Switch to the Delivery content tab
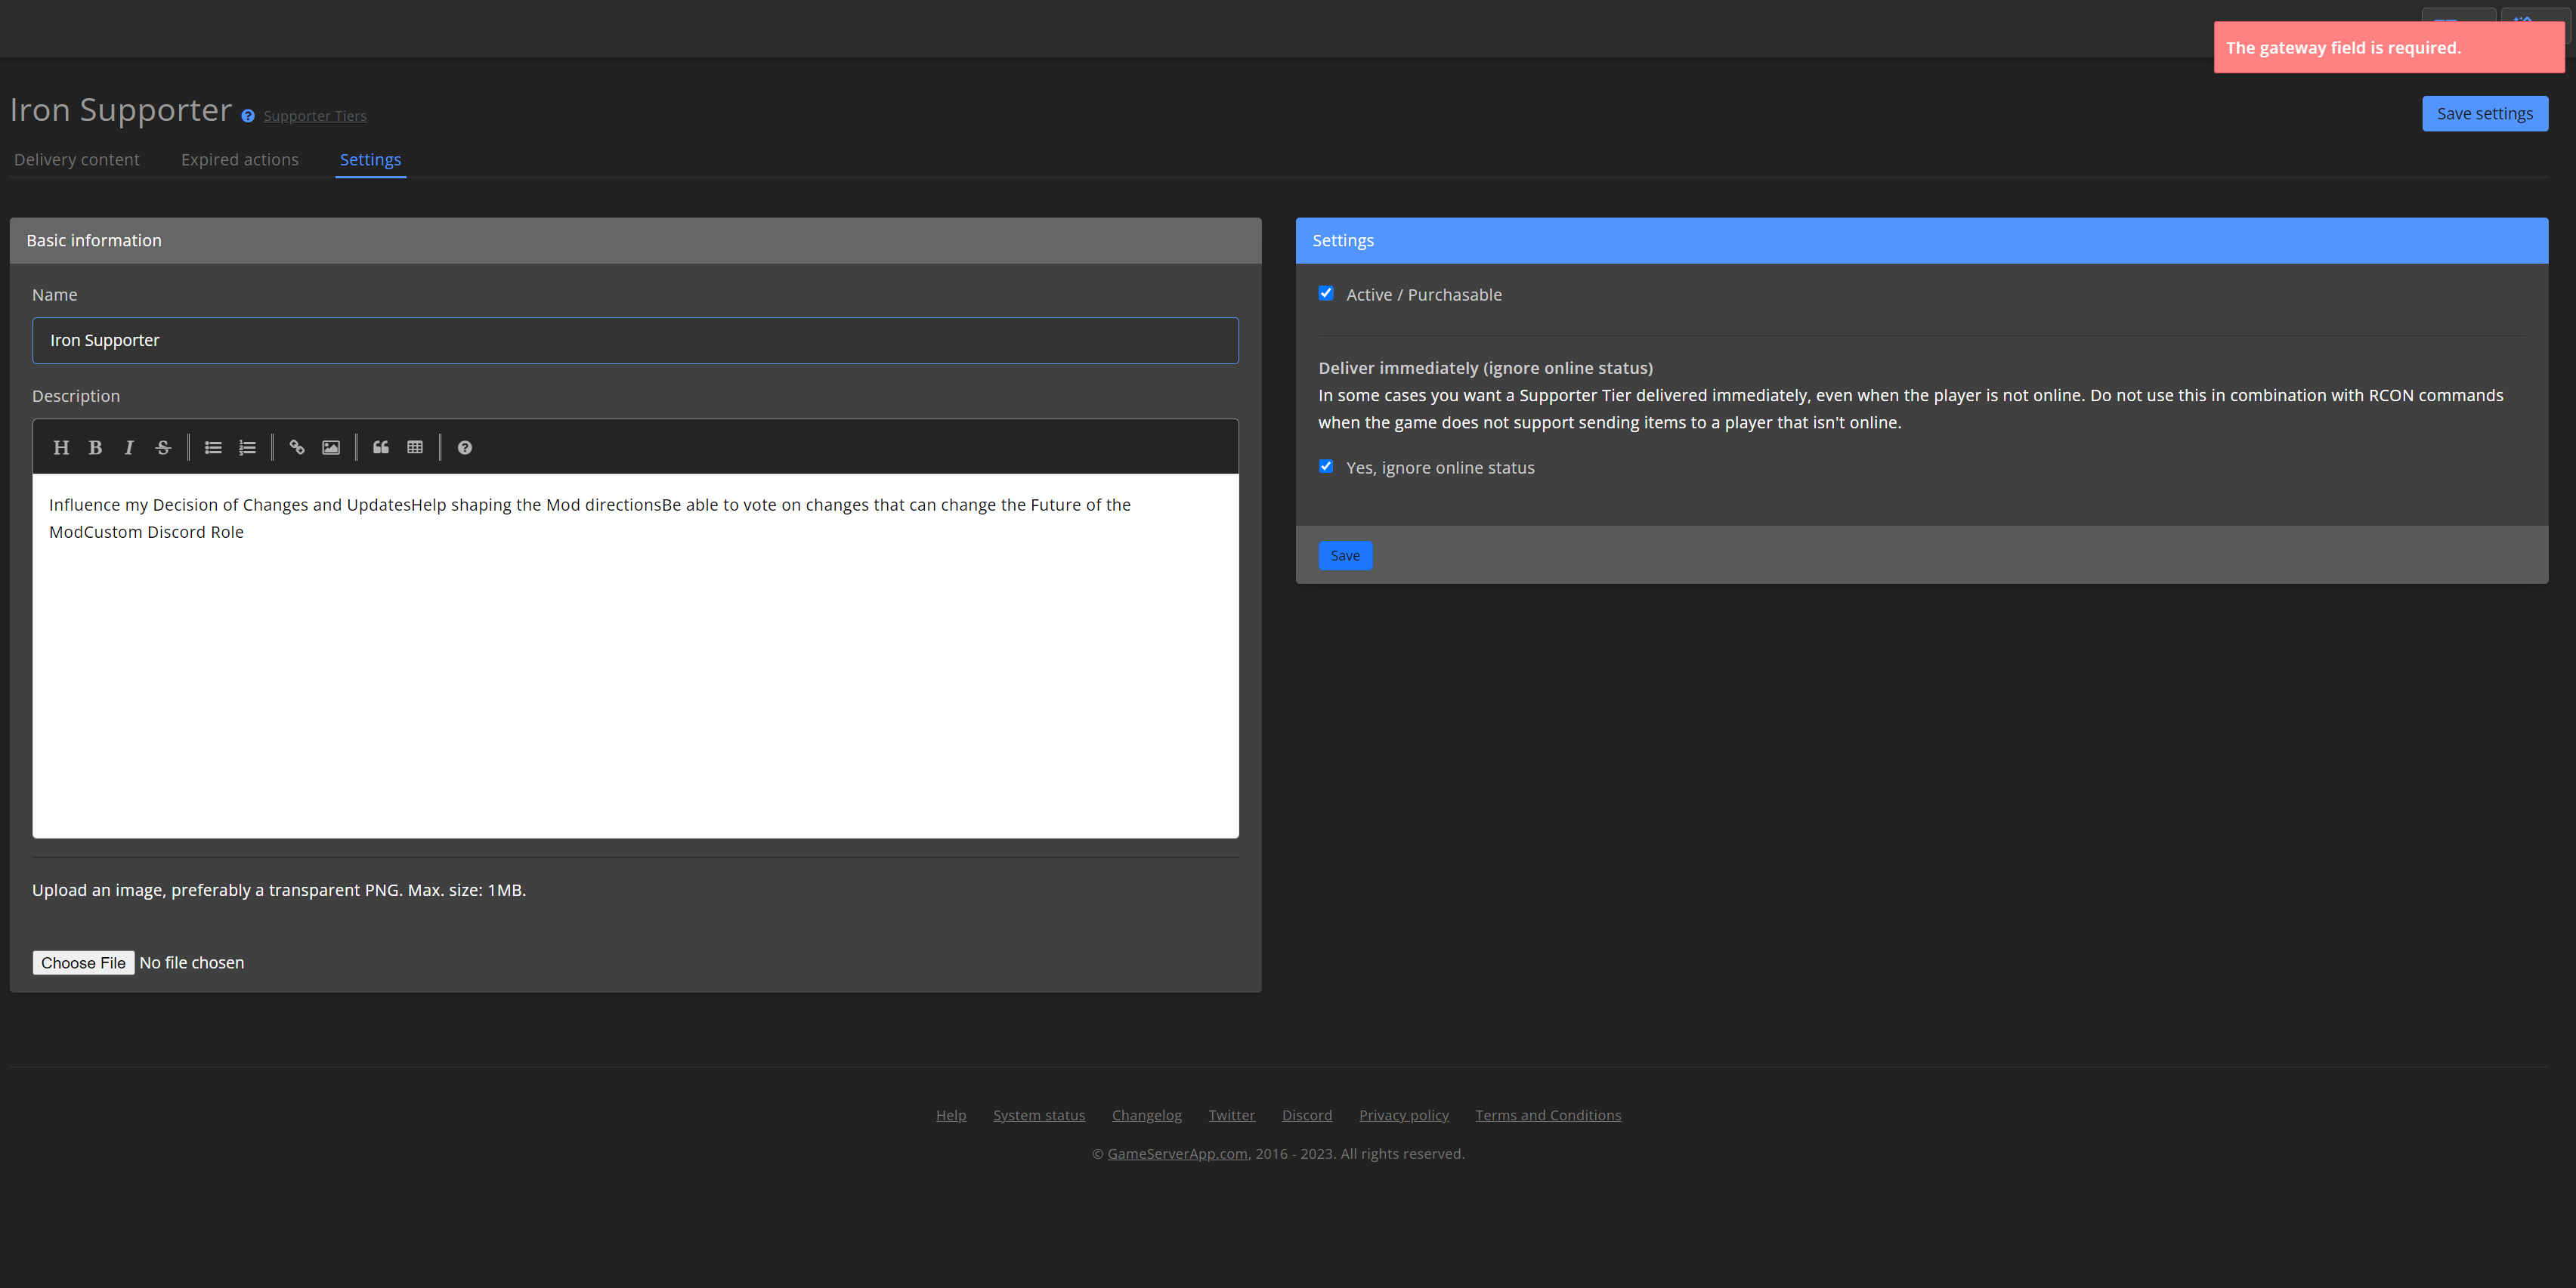The width and height of the screenshot is (2576, 1288). point(77,159)
